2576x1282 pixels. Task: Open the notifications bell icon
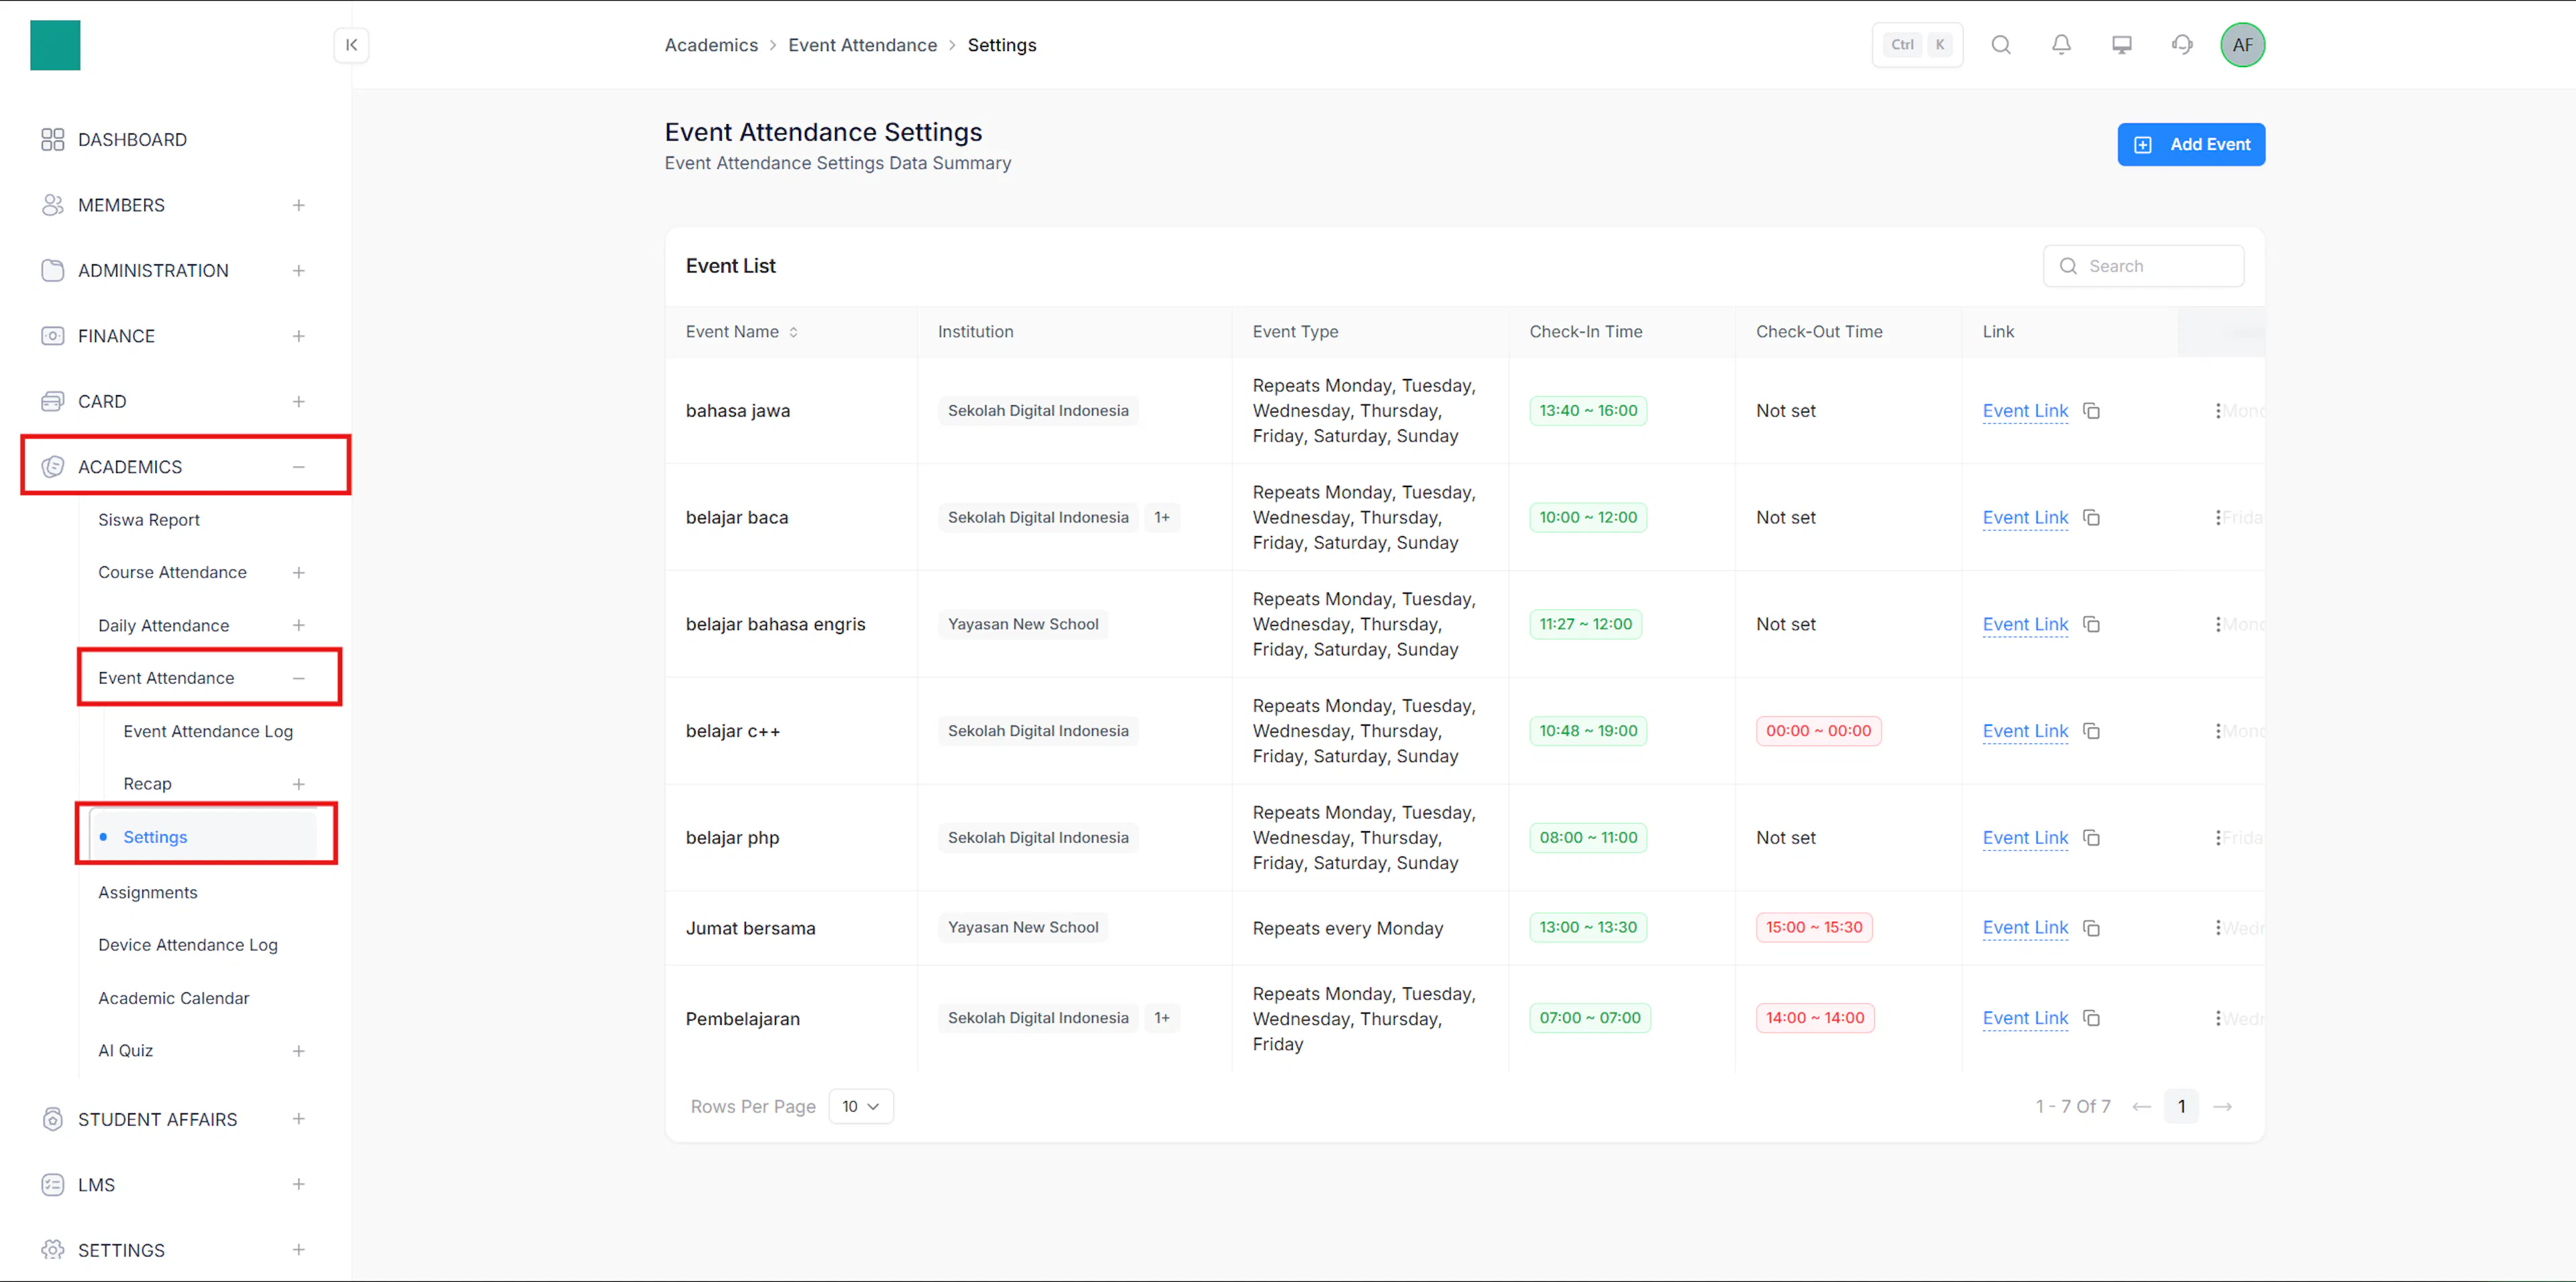[2061, 45]
